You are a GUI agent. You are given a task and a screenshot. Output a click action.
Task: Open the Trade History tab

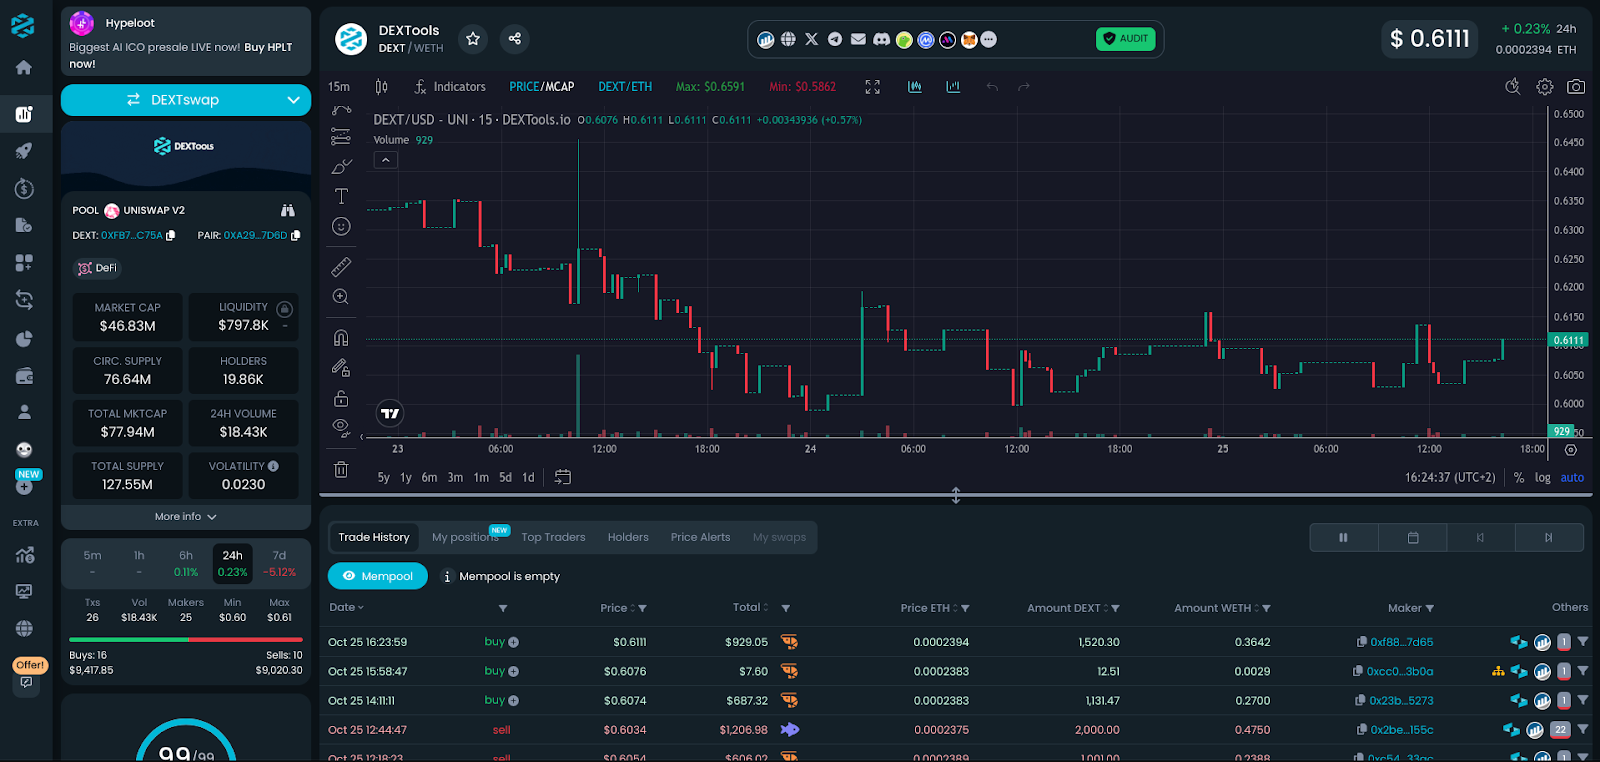374,537
